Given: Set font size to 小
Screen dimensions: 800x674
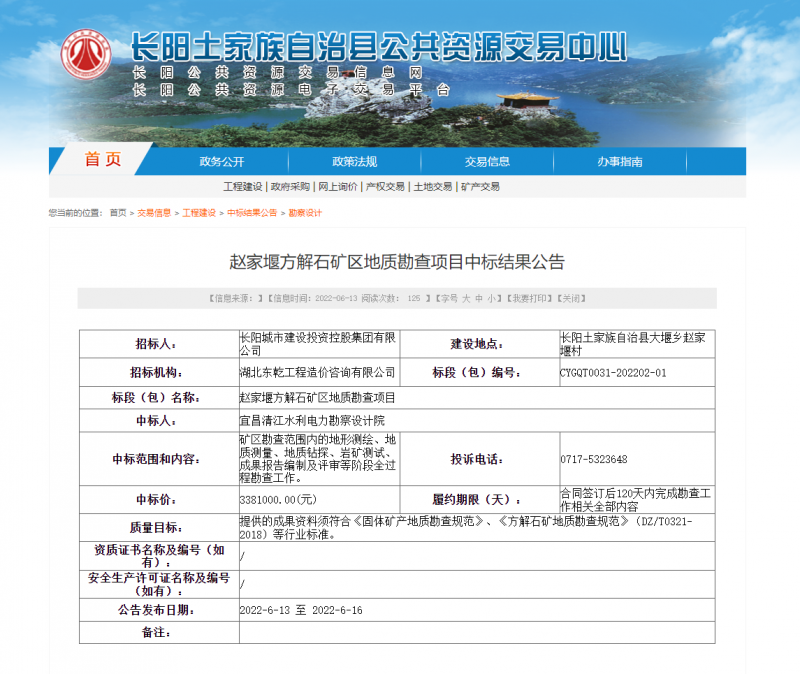Looking at the screenshot, I should [x=491, y=298].
